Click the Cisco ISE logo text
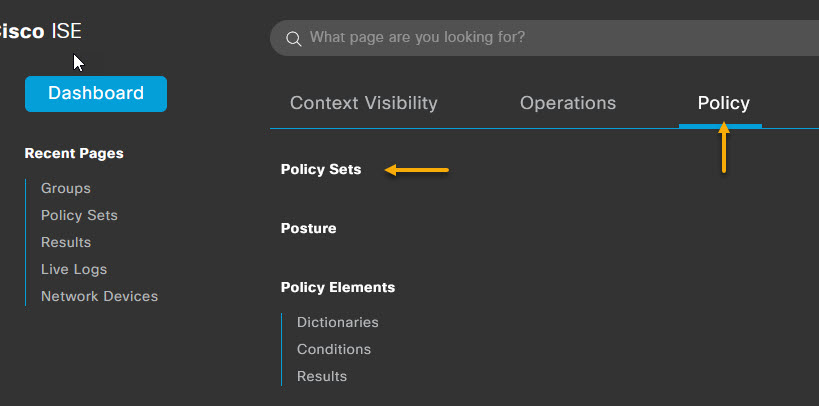 pyautogui.click(x=41, y=31)
